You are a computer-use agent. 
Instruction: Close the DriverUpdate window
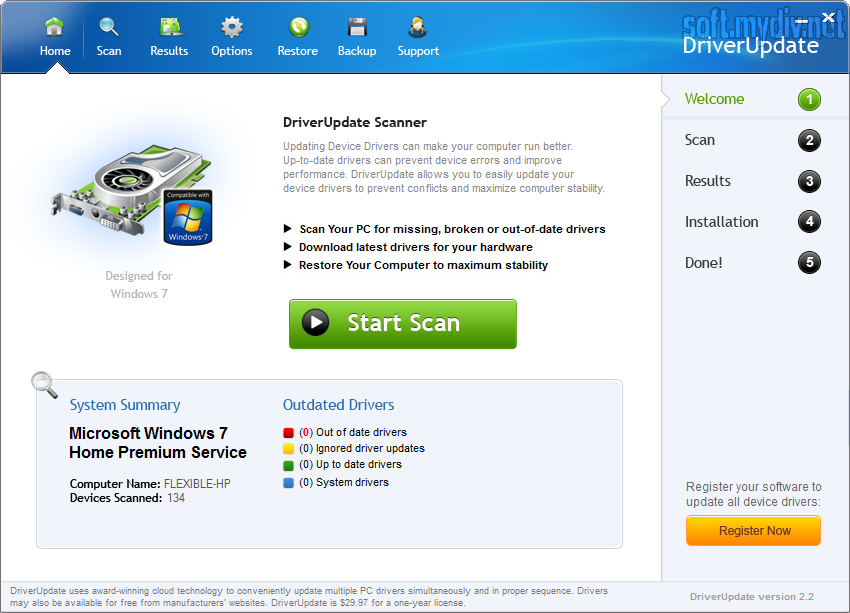828,18
